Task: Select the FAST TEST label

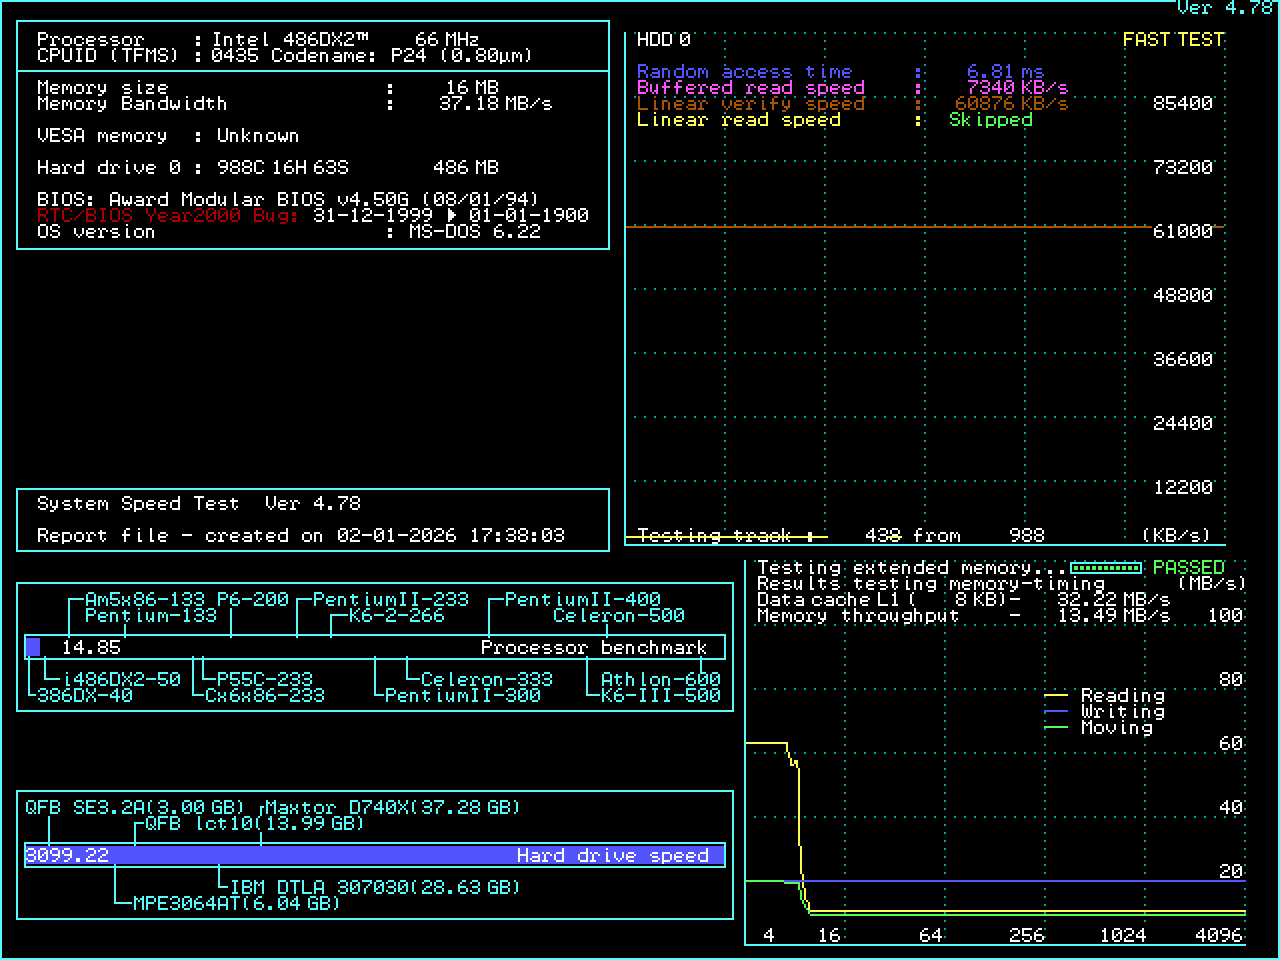Action: pyautogui.click(x=1173, y=40)
